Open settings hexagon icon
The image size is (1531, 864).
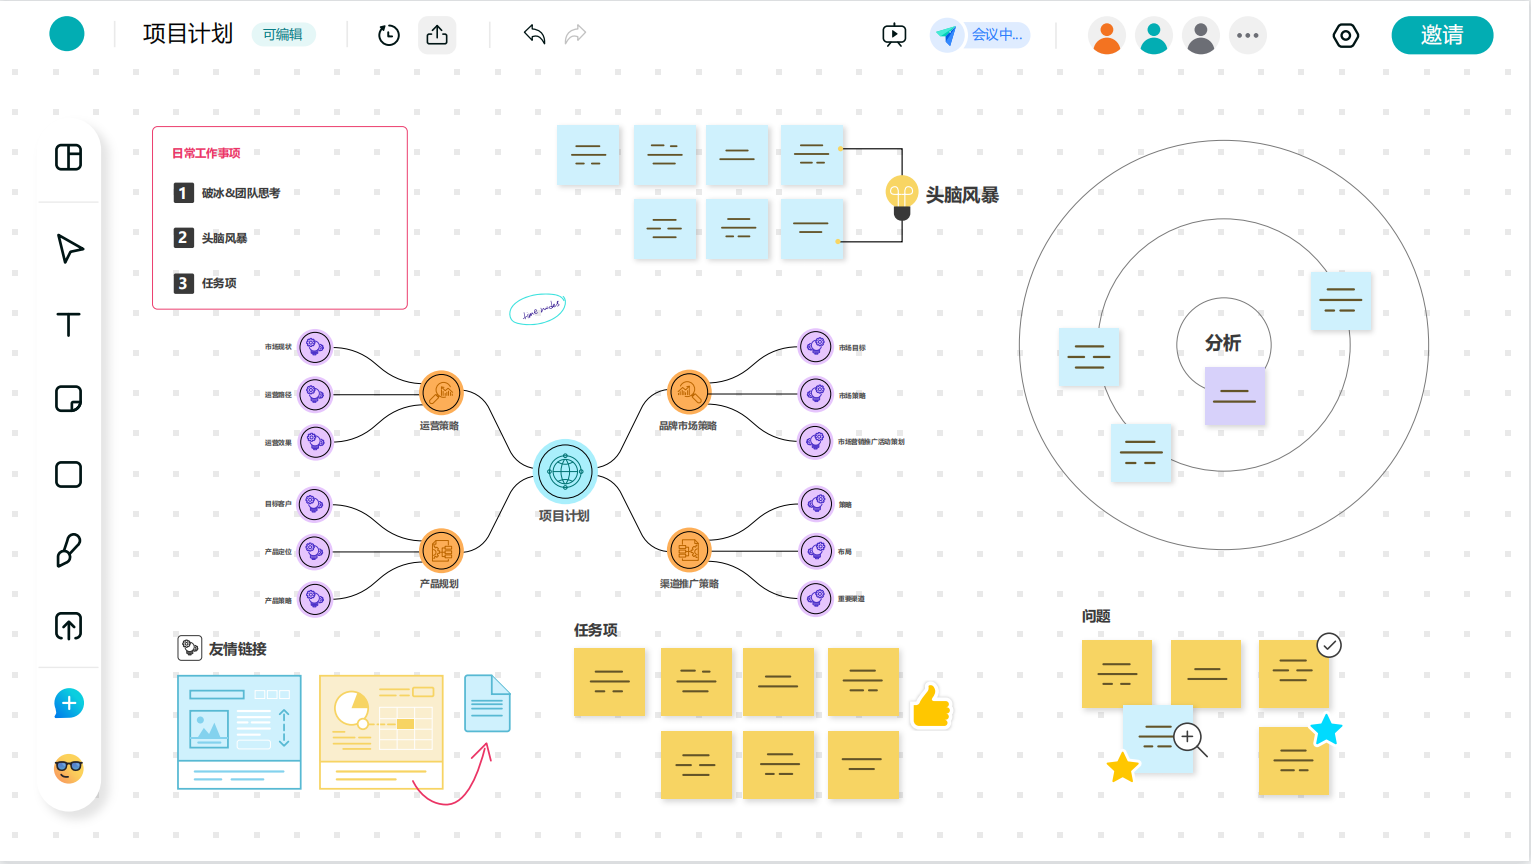(x=1346, y=35)
